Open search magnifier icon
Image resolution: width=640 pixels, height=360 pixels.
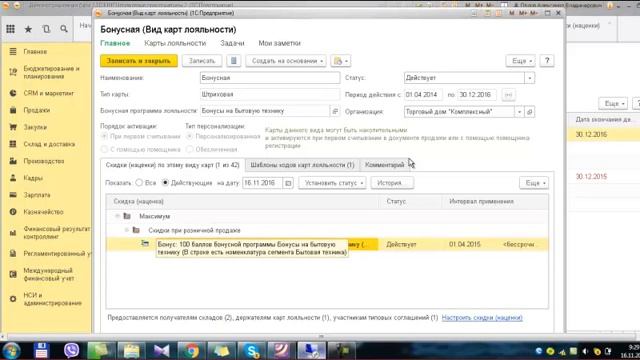point(64,29)
